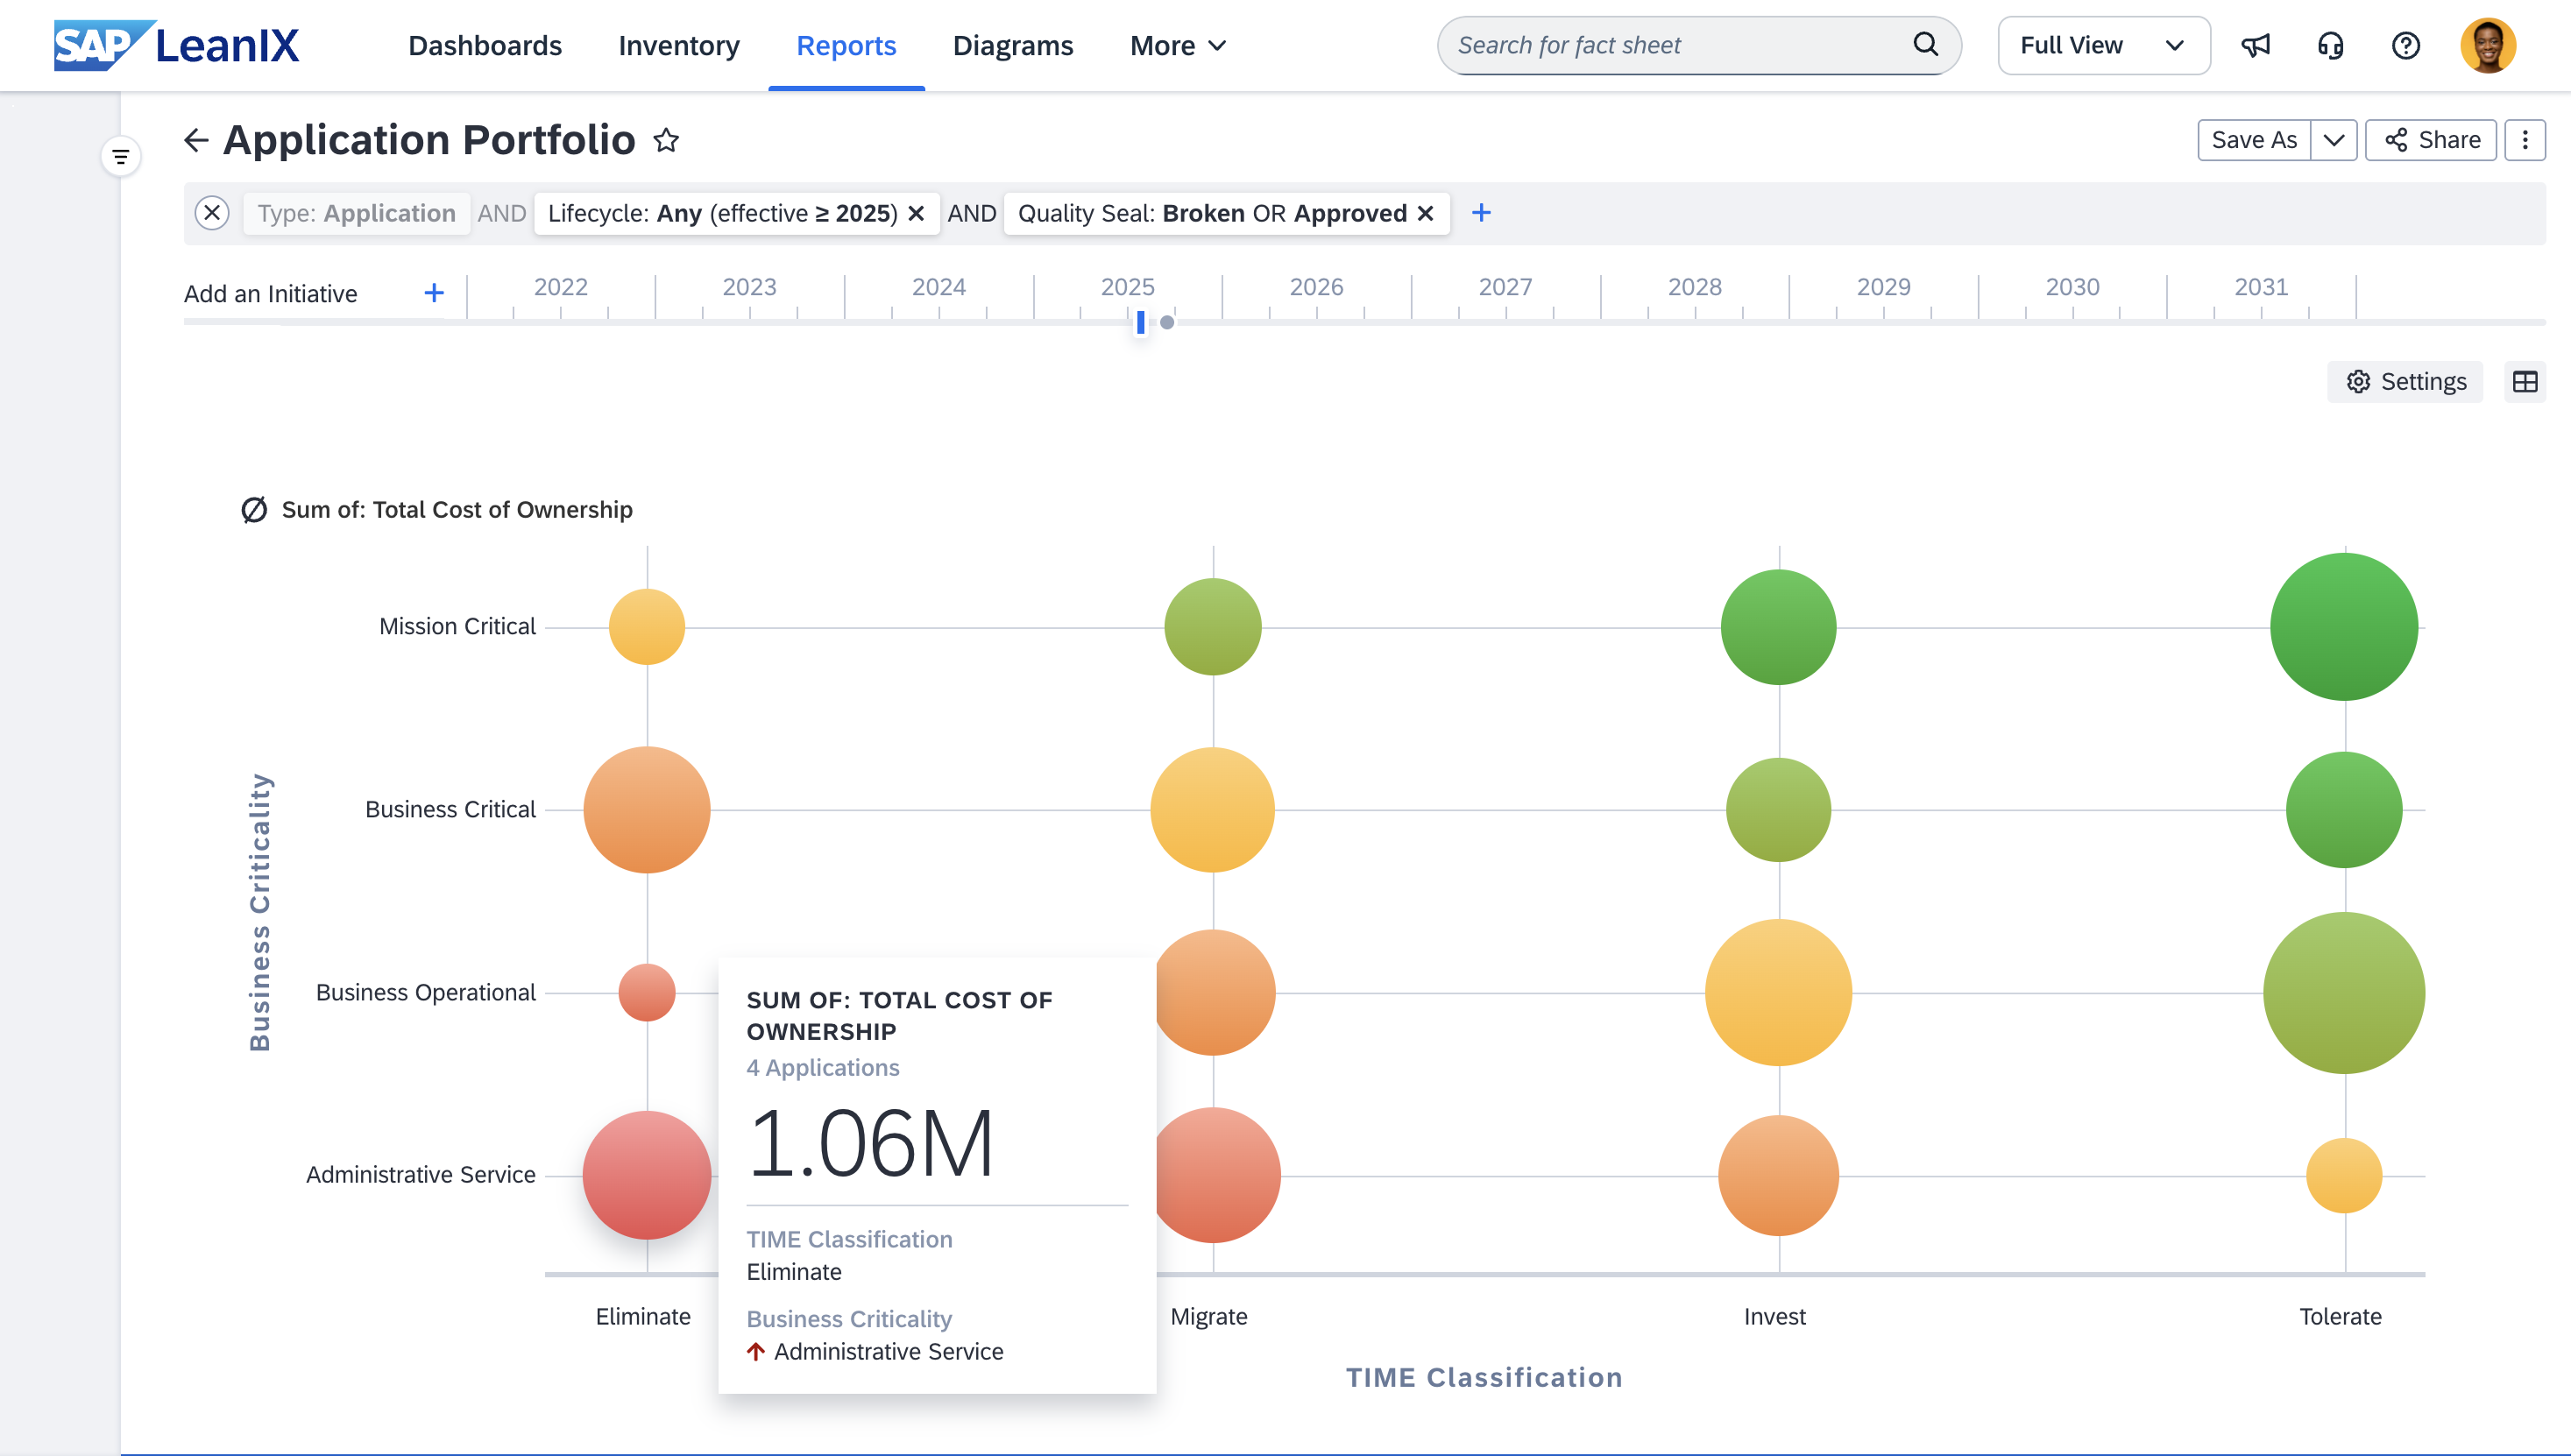Expand the More navigation menu

[x=1177, y=46]
